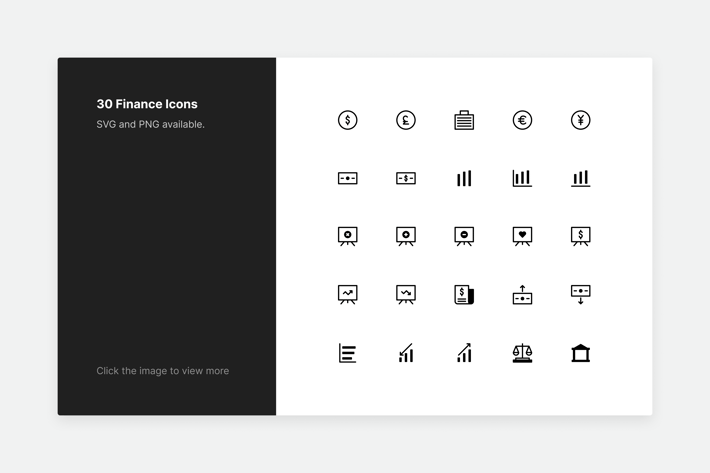Select the balance scales icon
The image size is (710, 473).
click(522, 353)
